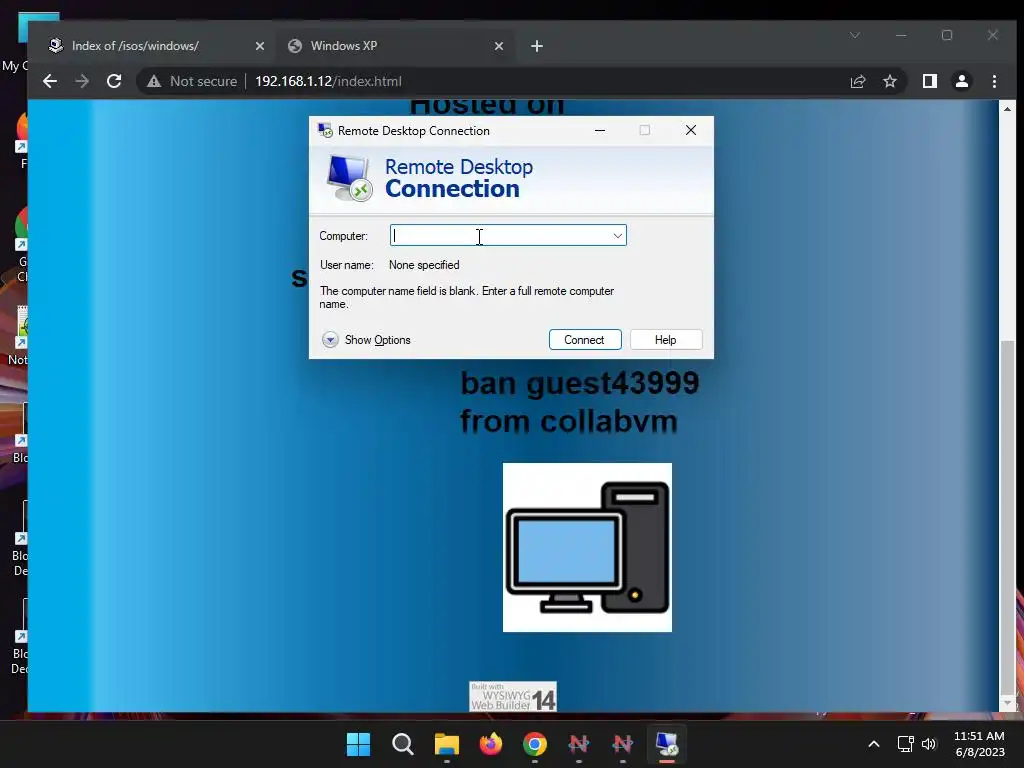The width and height of the screenshot is (1024, 768).
Task: Open the volume control in tray
Action: click(x=929, y=744)
